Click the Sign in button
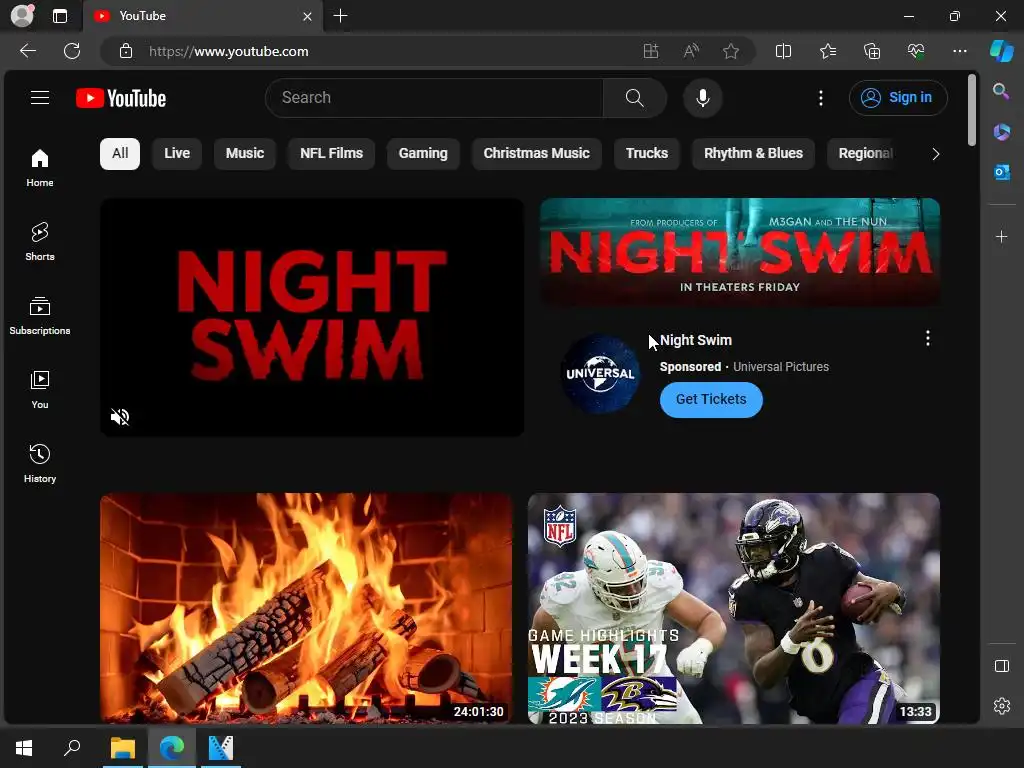 click(x=898, y=98)
